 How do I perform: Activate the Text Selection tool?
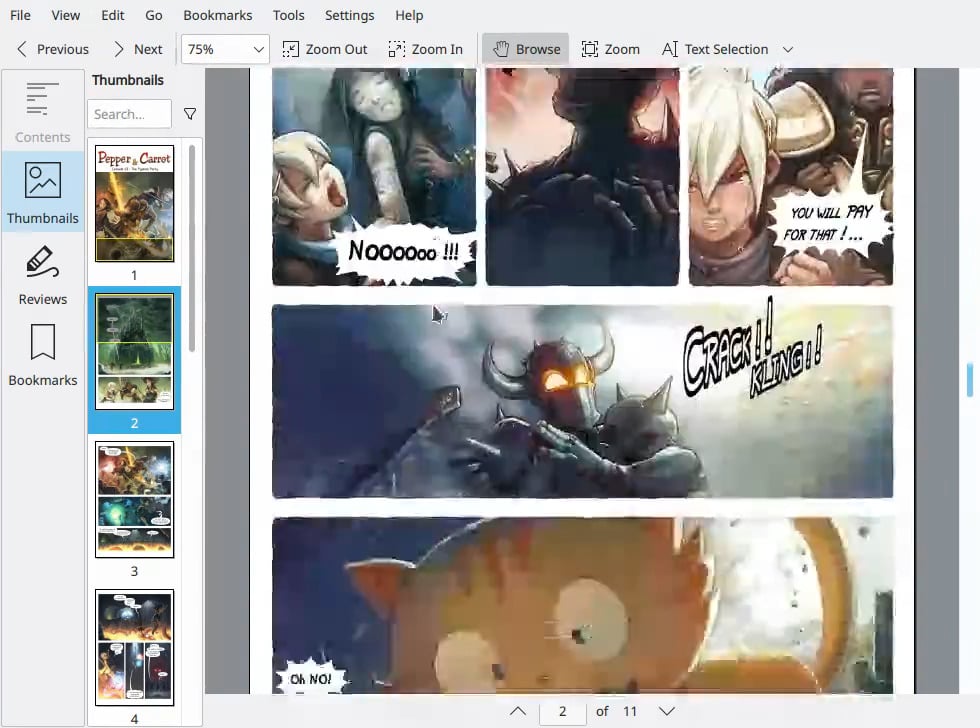pos(715,49)
